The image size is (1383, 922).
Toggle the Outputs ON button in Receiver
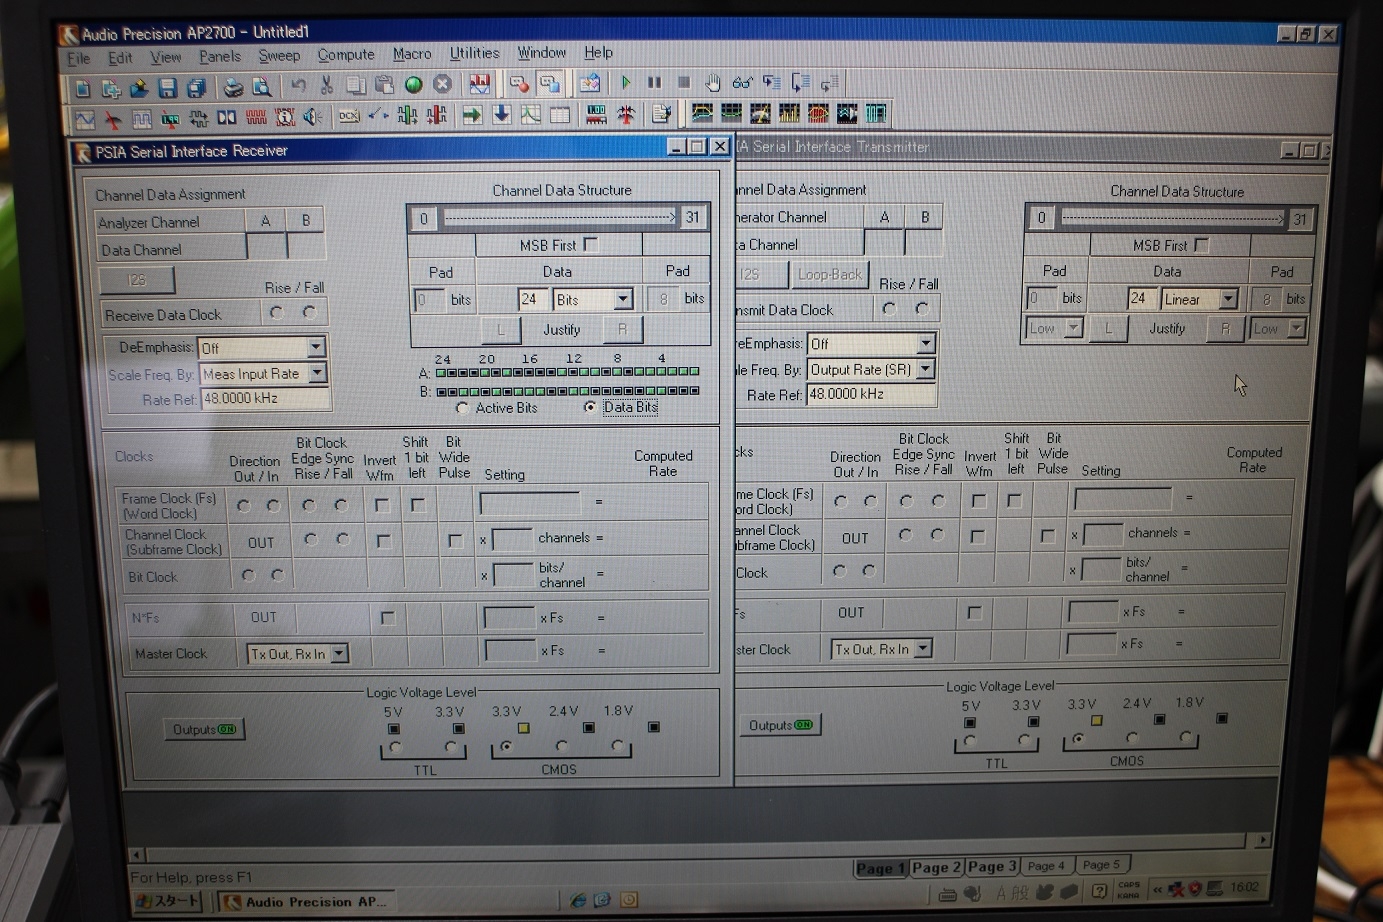coord(204,729)
